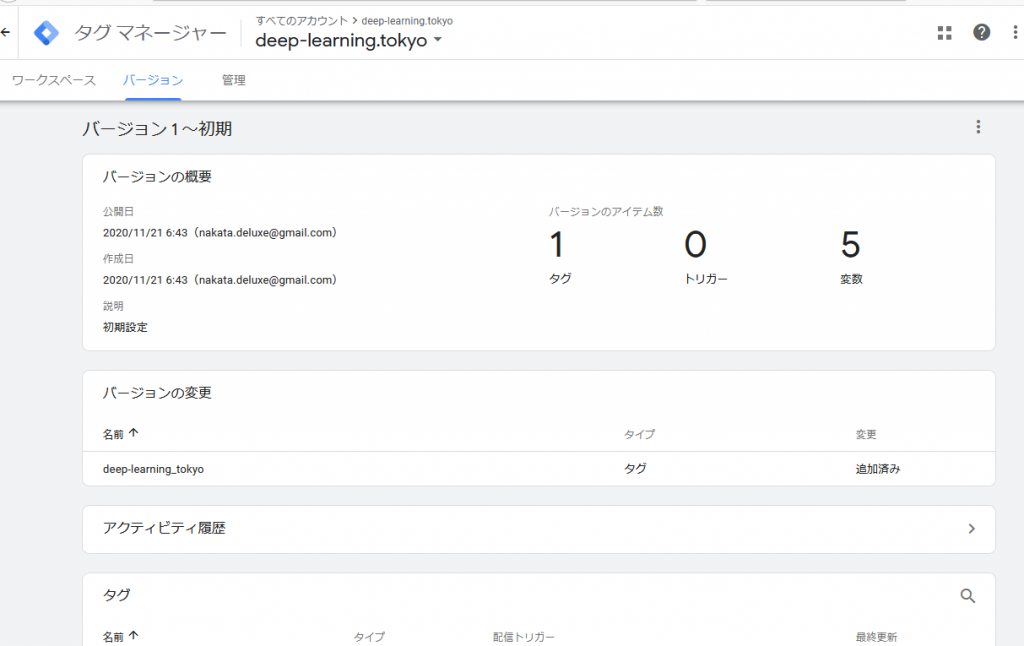Click the タグ マネージャー title

150,33
